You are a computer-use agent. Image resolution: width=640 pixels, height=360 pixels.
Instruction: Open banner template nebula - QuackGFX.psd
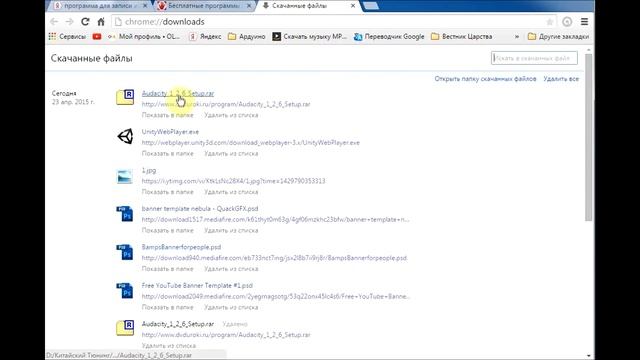click(x=200, y=209)
